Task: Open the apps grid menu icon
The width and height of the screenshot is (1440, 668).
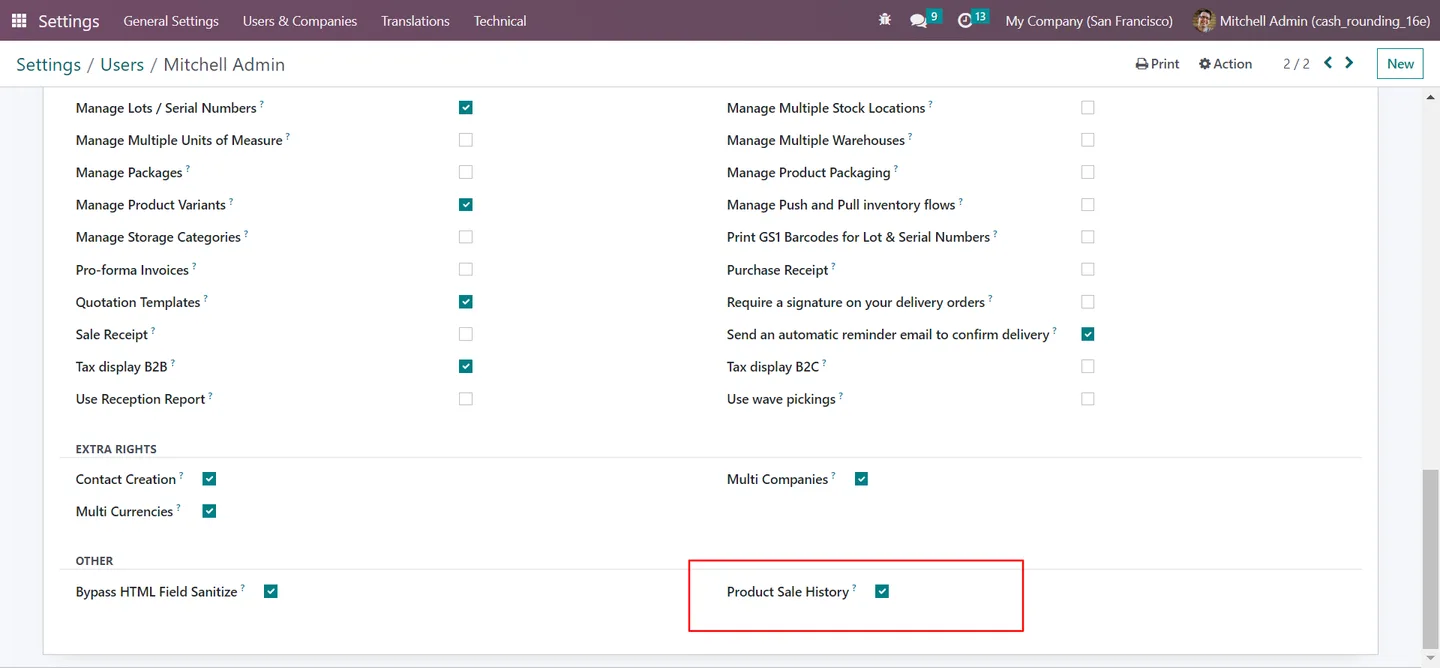Action: pos(19,20)
